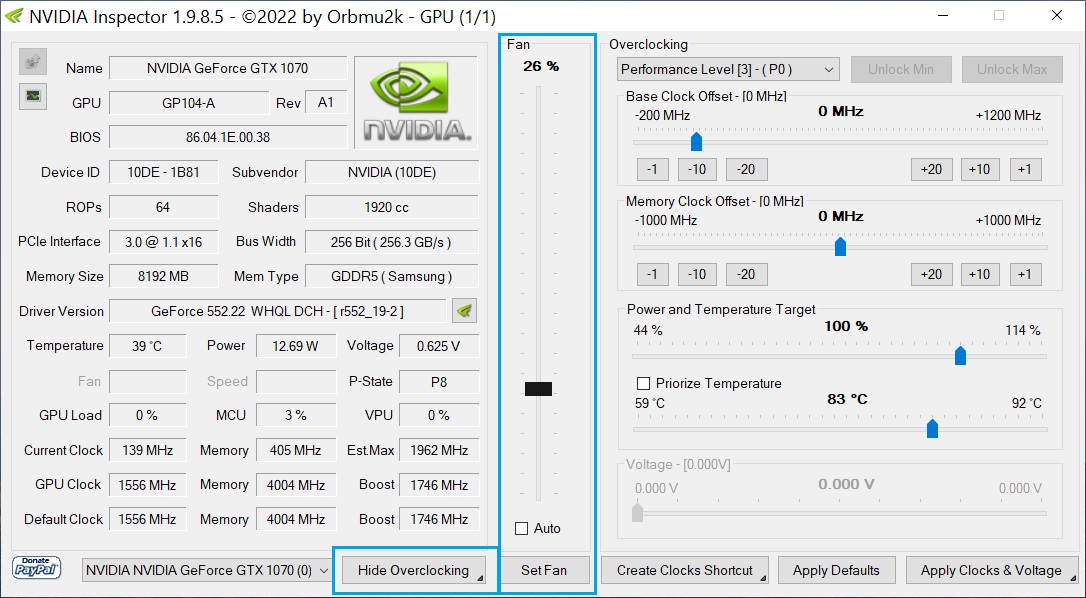Click the Power Target slider handle
The height and width of the screenshot is (598, 1086).
(960, 355)
